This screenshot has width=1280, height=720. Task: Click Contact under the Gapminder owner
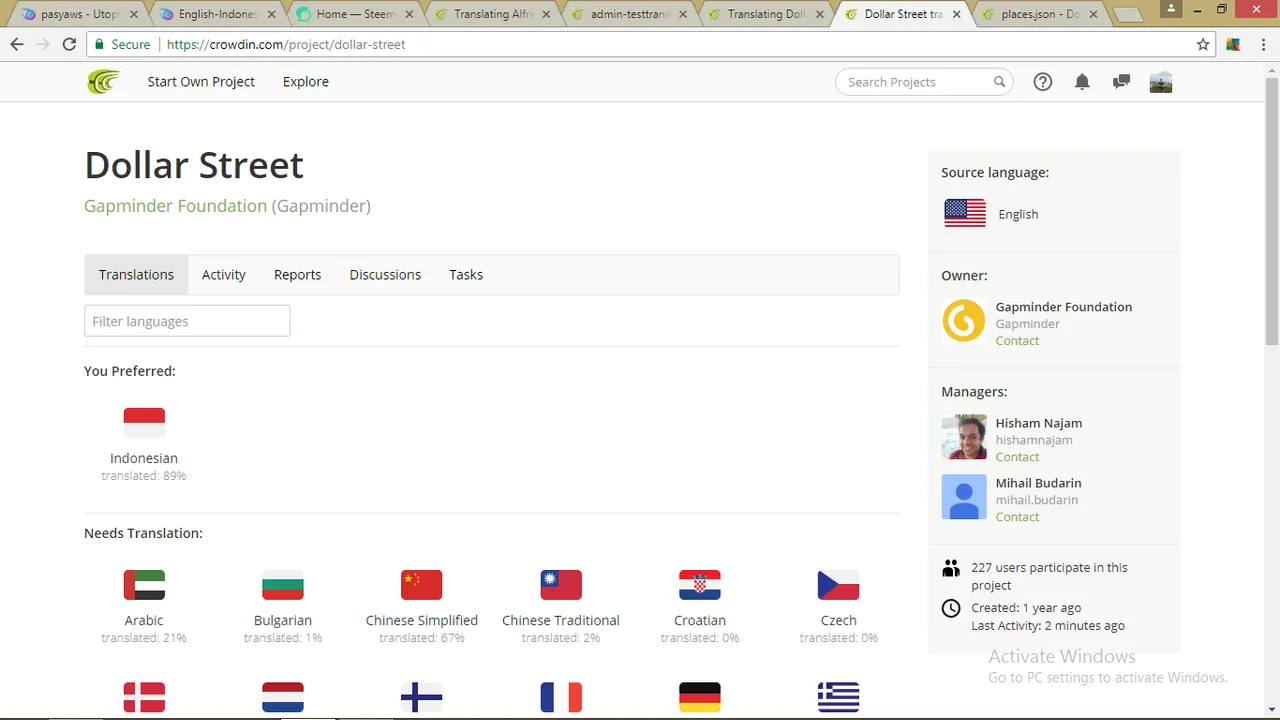tap(1017, 341)
